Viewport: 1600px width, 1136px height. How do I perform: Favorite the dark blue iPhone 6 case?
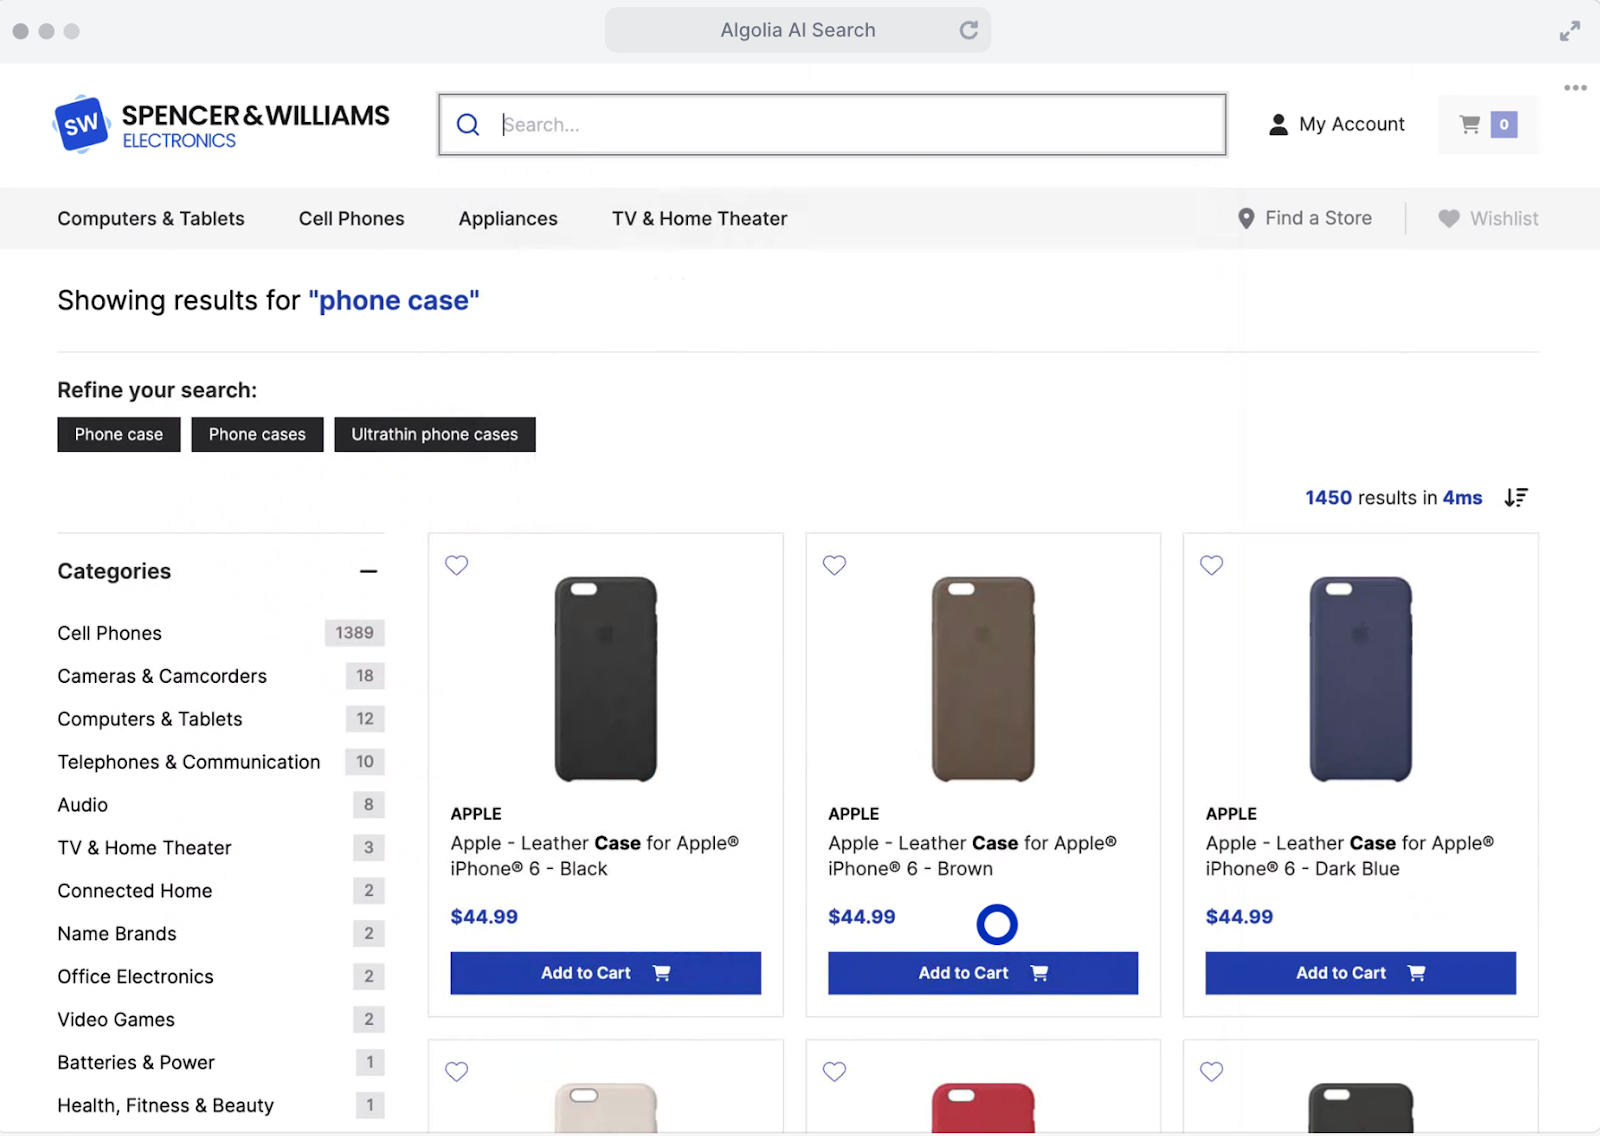click(x=1211, y=565)
